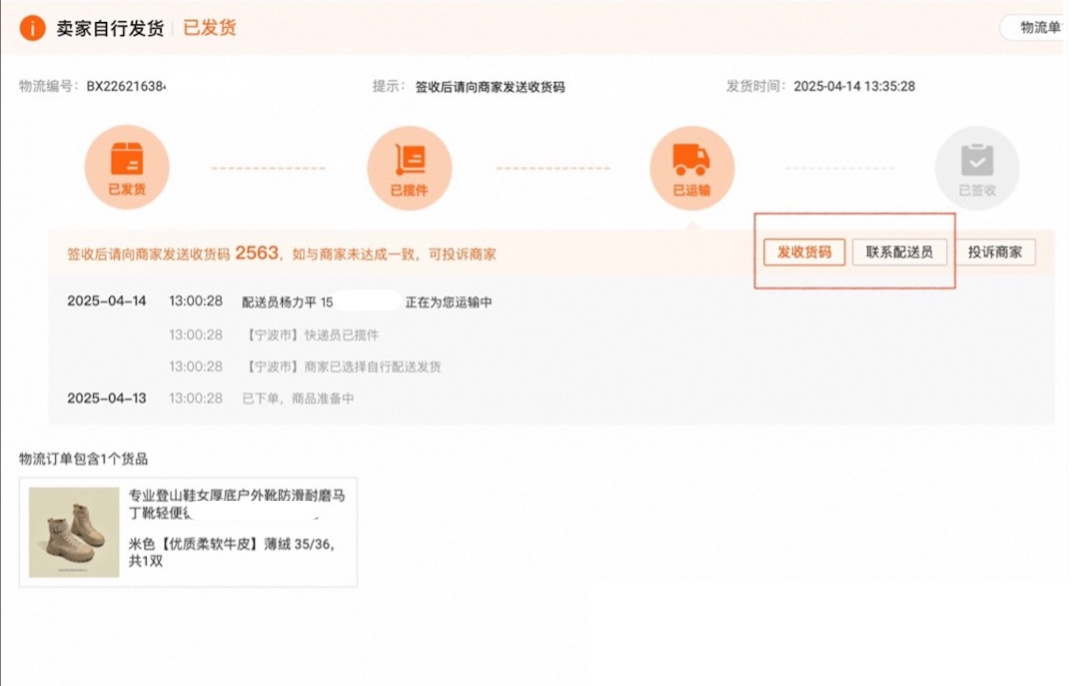Open the 专业登山鞋 product title link
Viewport: 1085px width, 686px height.
(x=237, y=504)
